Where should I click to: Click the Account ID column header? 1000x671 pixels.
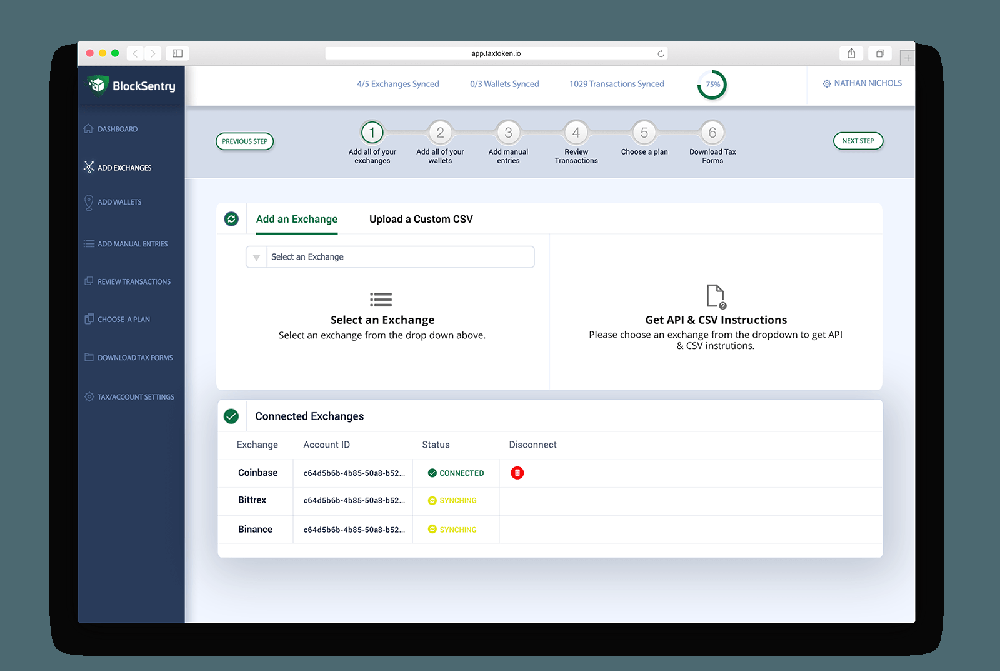pyautogui.click(x=327, y=445)
